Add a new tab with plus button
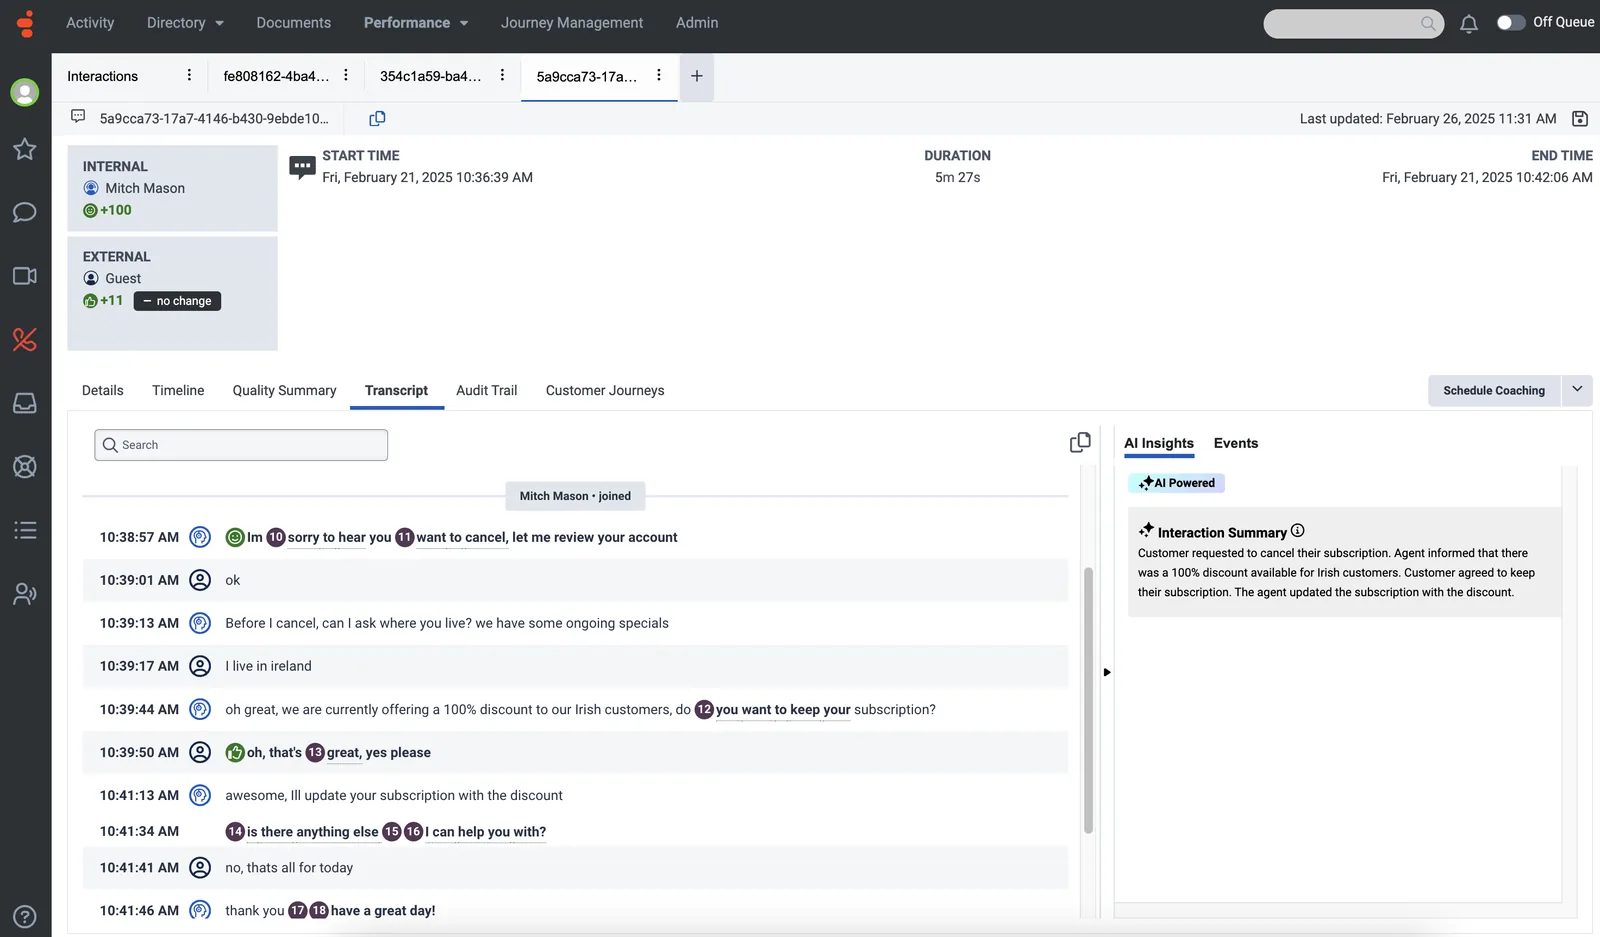The image size is (1600, 937). coord(697,76)
